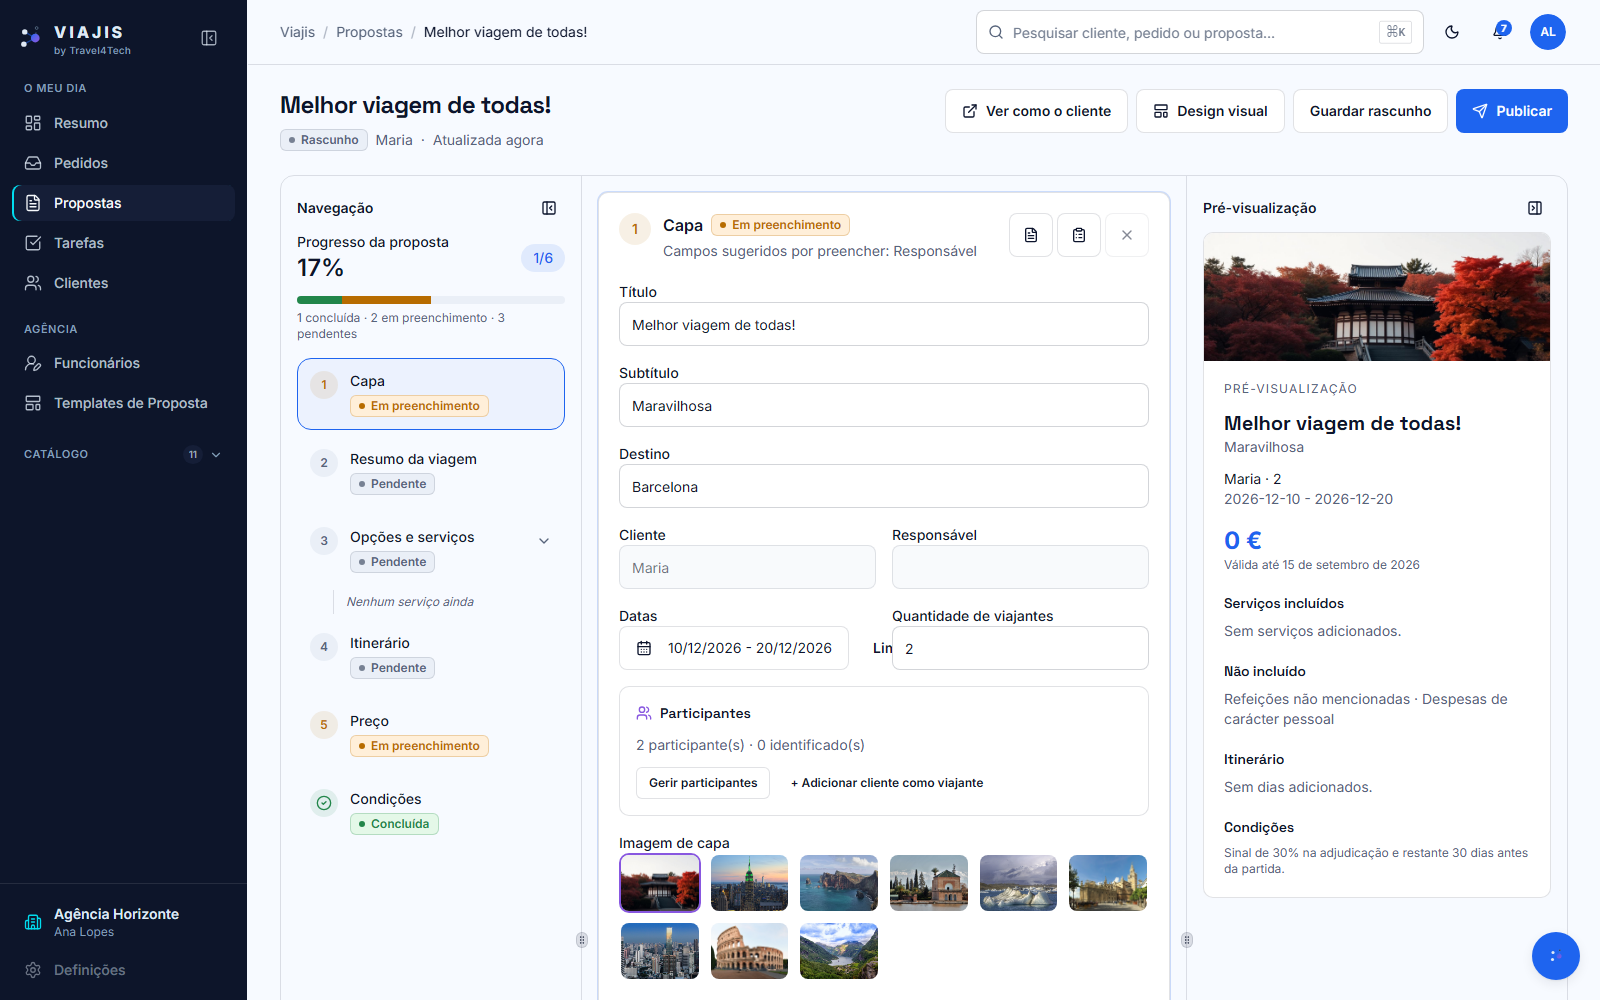Open notifications bell icon
The height and width of the screenshot is (1000, 1600).
tap(1500, 32)
